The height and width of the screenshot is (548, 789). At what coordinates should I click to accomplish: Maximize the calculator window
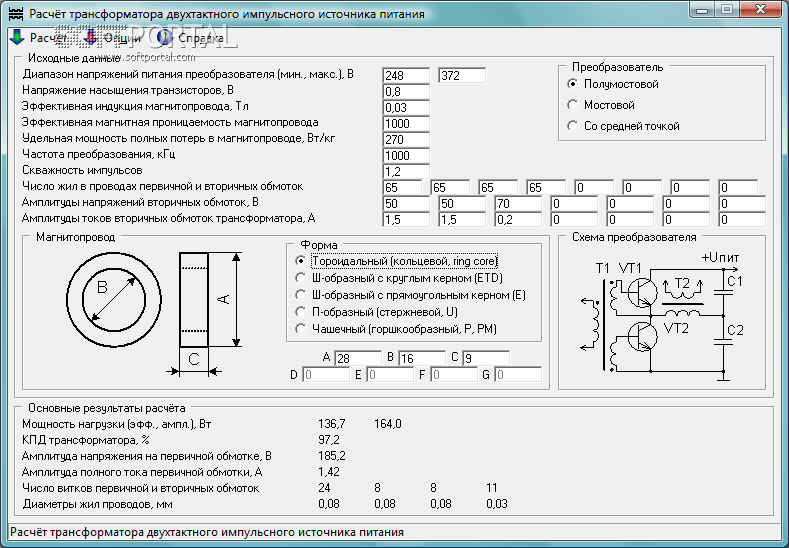tap(727, 10)
